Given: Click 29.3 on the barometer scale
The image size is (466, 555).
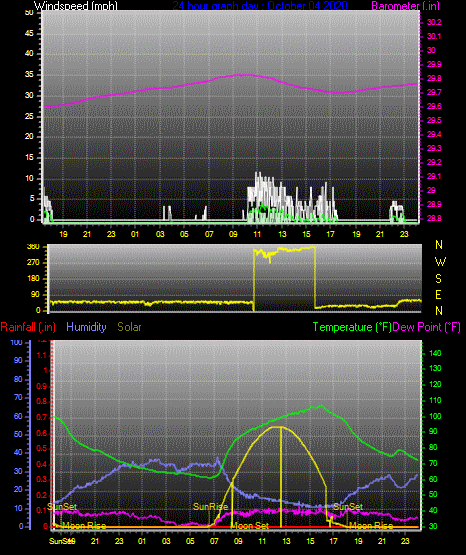Looking at the screenshot, I should tap(434, 148).
